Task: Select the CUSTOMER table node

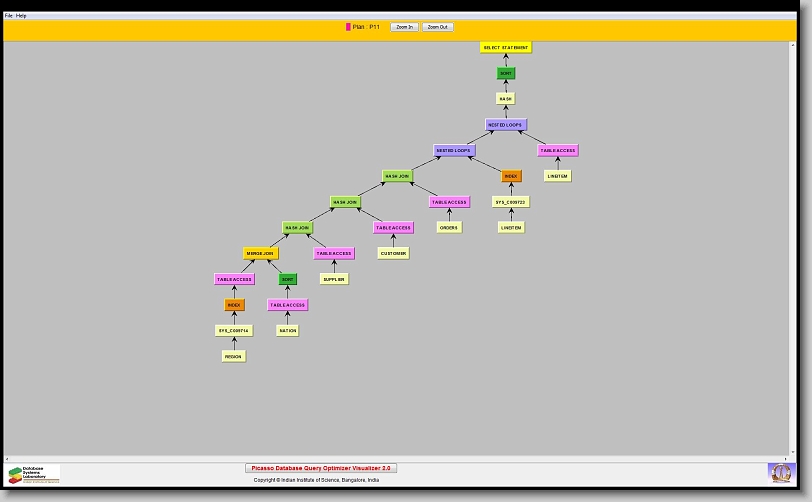Action: (393, 253)
